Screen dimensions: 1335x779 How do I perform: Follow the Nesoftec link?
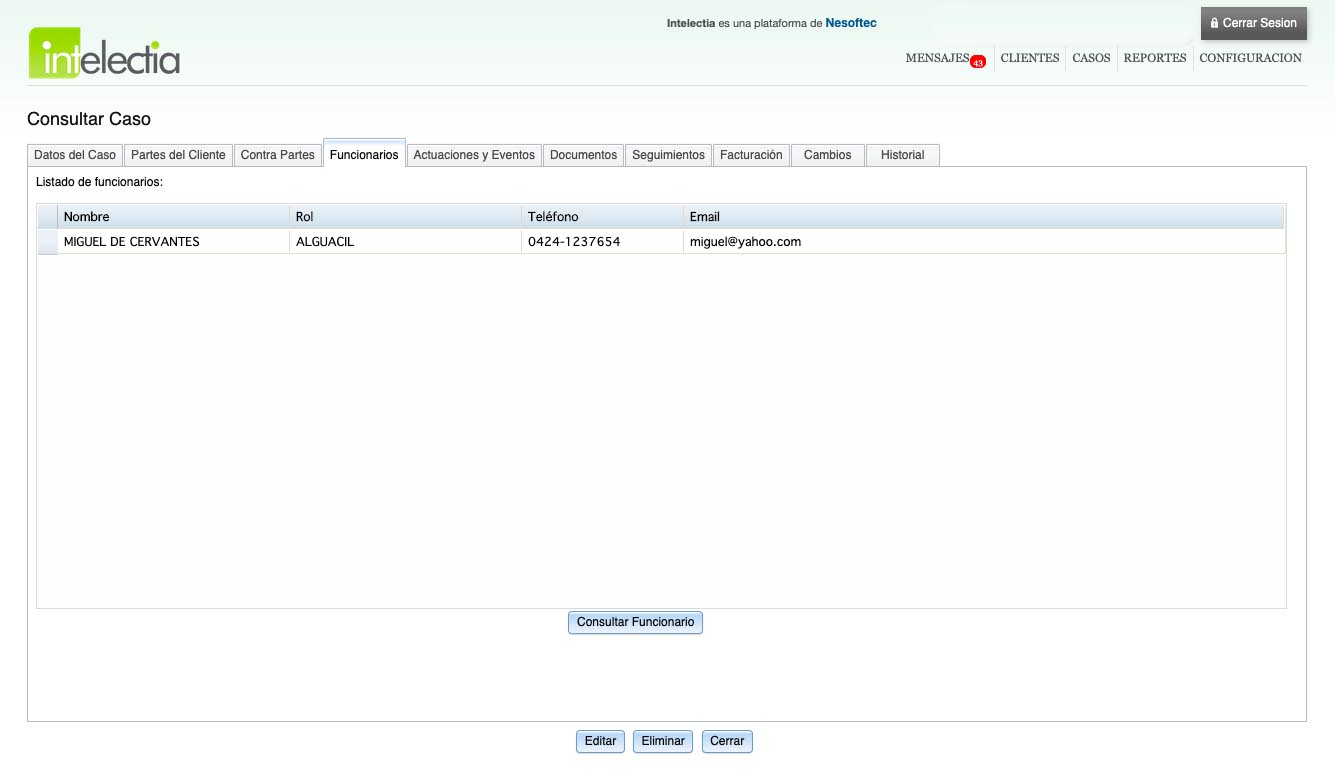(x=850, y=23)
